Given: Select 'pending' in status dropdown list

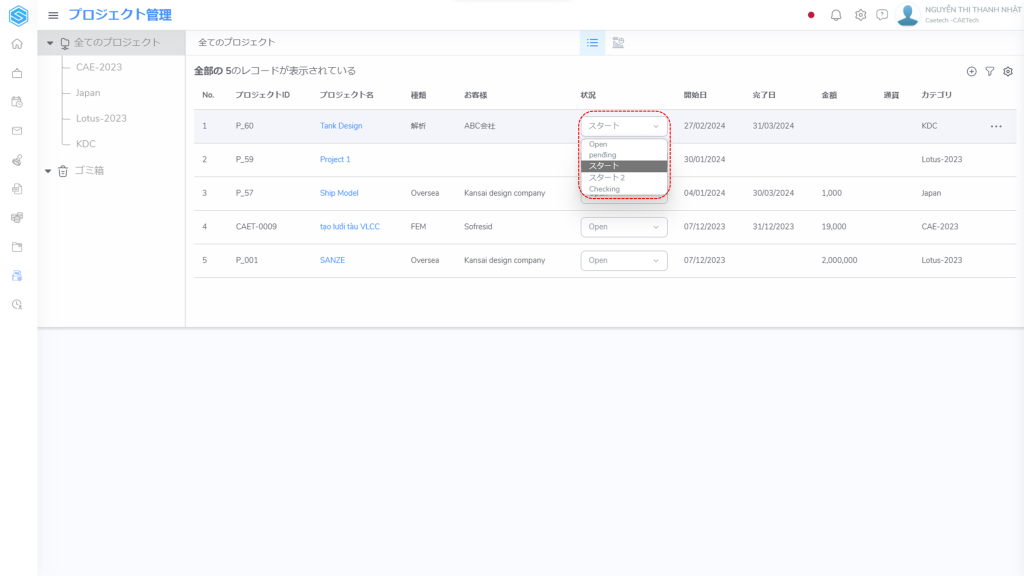Looking at the screenshot, I should pos(602,155).
